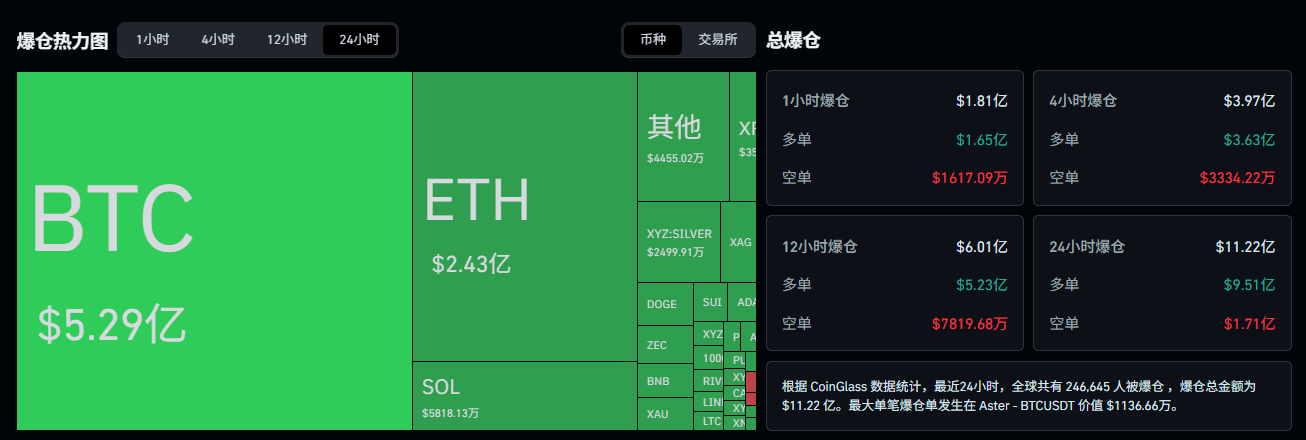The image size is (1306, 440).
Task: Click the XAG heatmap tile
Action: coord(739,241)
